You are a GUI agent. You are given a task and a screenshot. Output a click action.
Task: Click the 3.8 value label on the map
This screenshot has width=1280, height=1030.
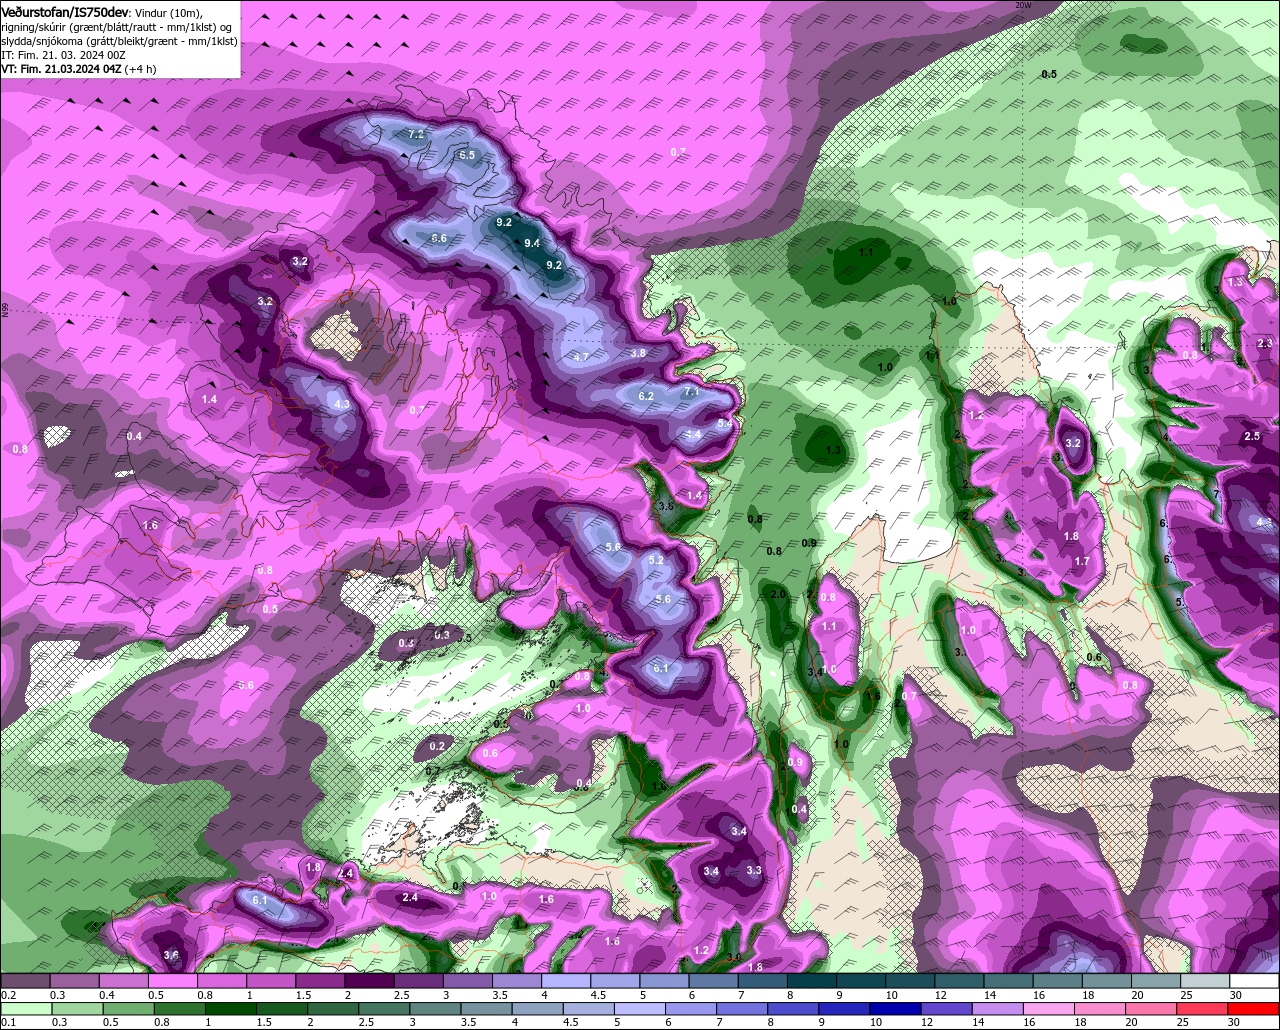[638, 353]
